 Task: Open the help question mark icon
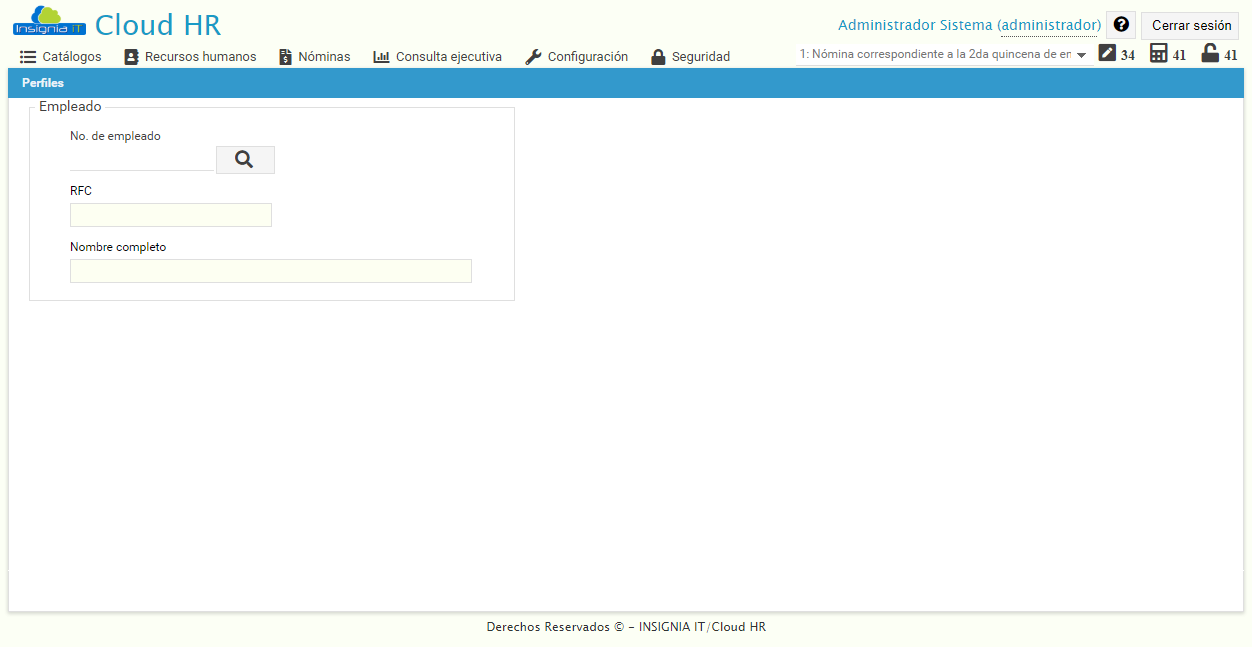[x=1120, y=24]
